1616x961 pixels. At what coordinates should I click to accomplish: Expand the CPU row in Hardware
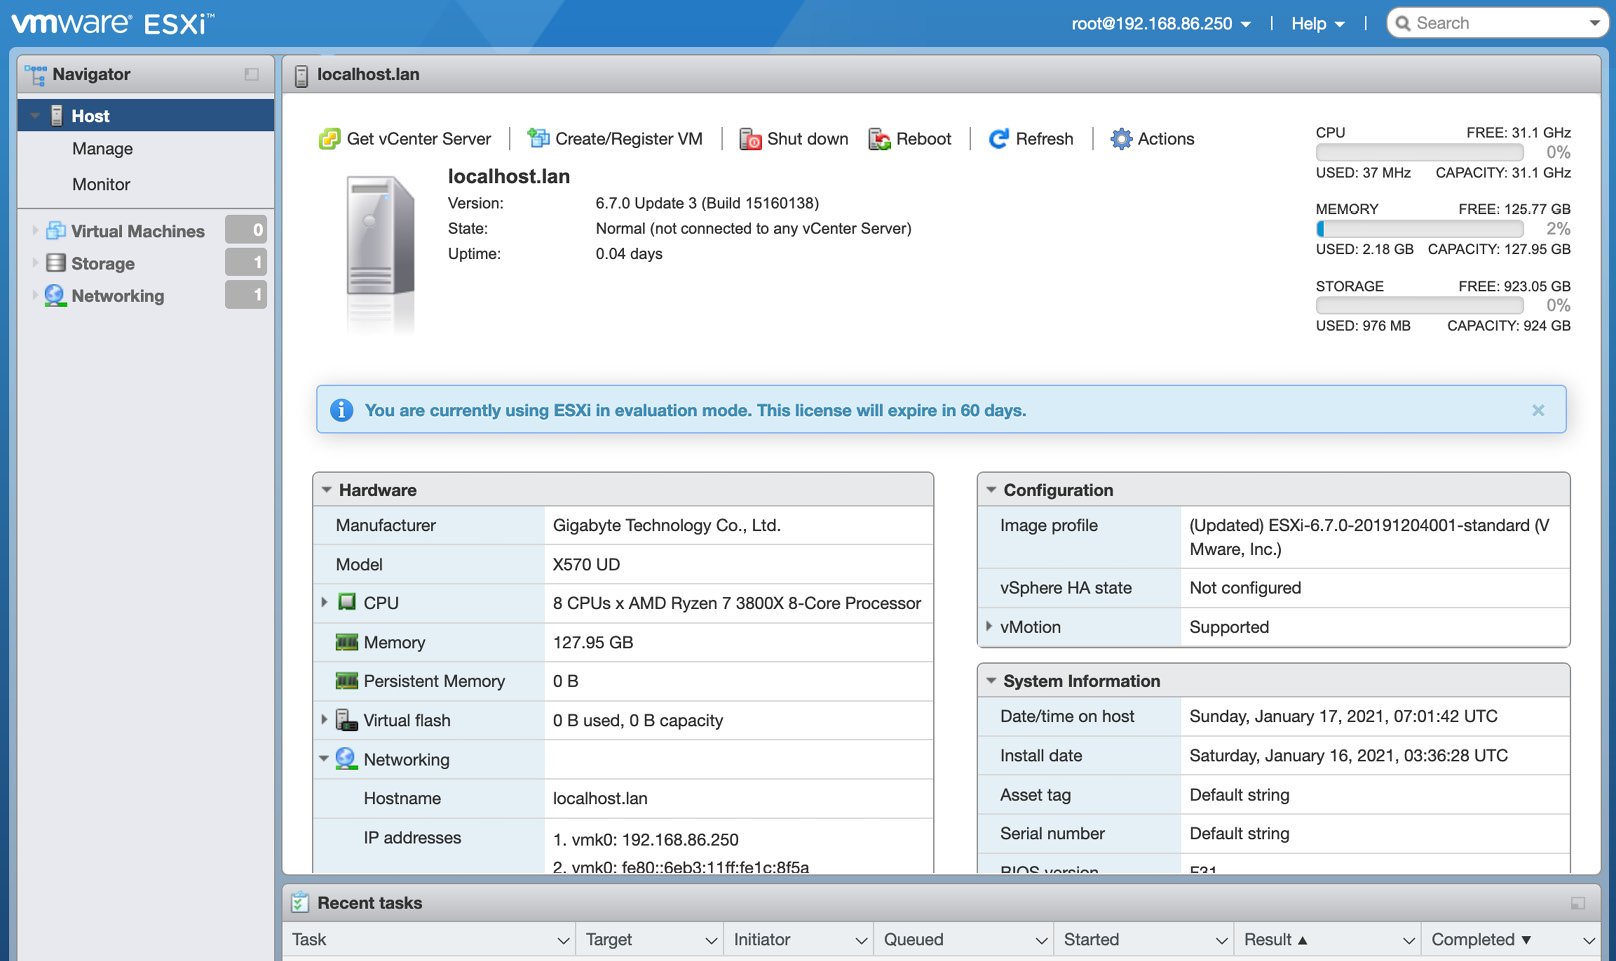(324, 602)
